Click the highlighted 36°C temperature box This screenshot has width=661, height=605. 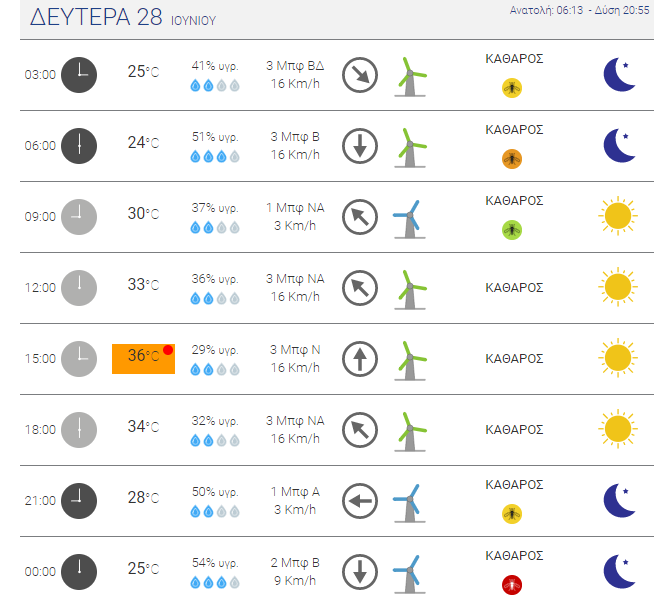click(x=143, y=359)
